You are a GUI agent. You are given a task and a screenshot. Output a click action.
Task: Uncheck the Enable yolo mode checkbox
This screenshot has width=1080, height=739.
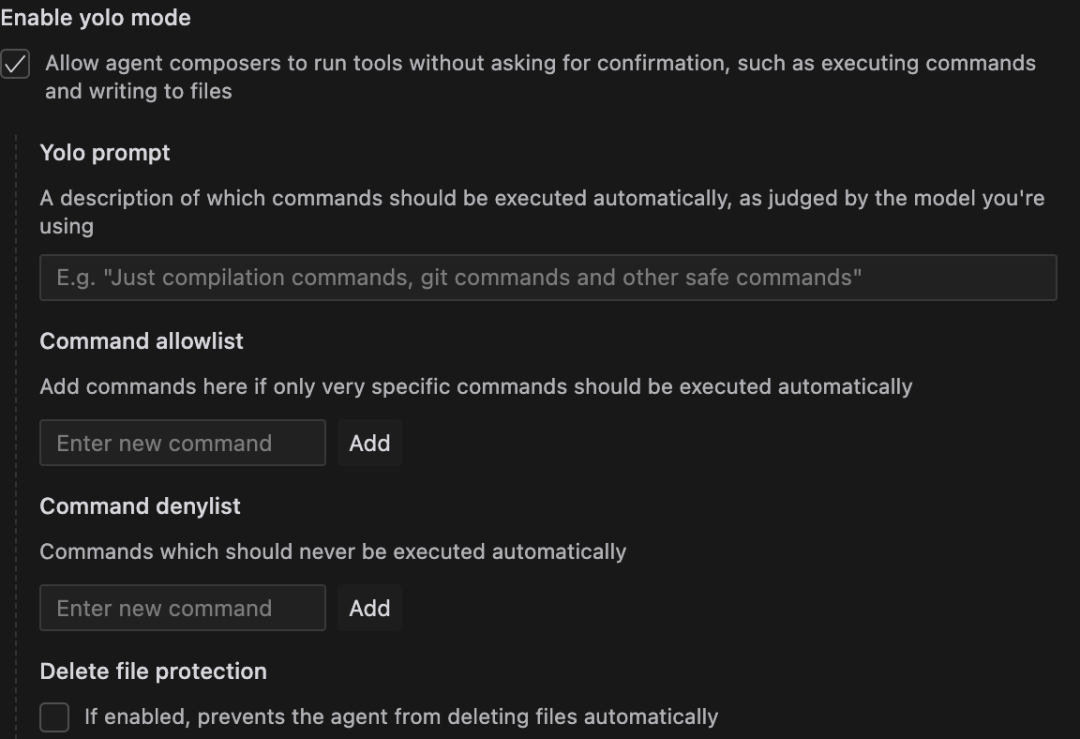tap(15, 64)
